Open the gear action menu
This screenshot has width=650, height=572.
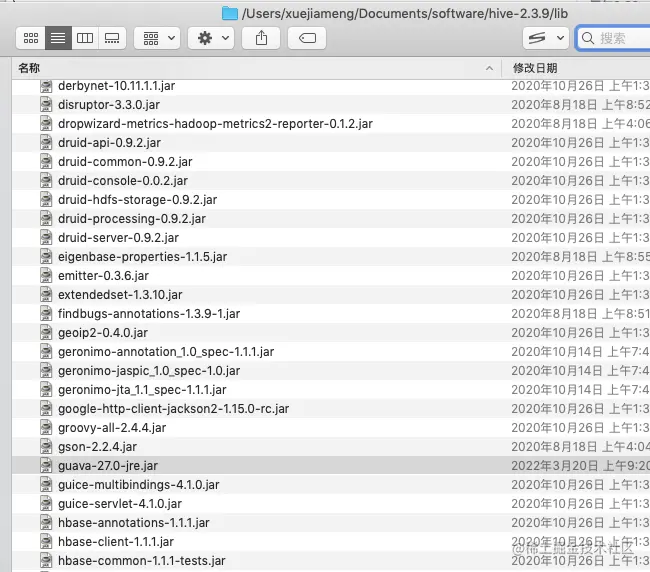[x=211, y=38]
